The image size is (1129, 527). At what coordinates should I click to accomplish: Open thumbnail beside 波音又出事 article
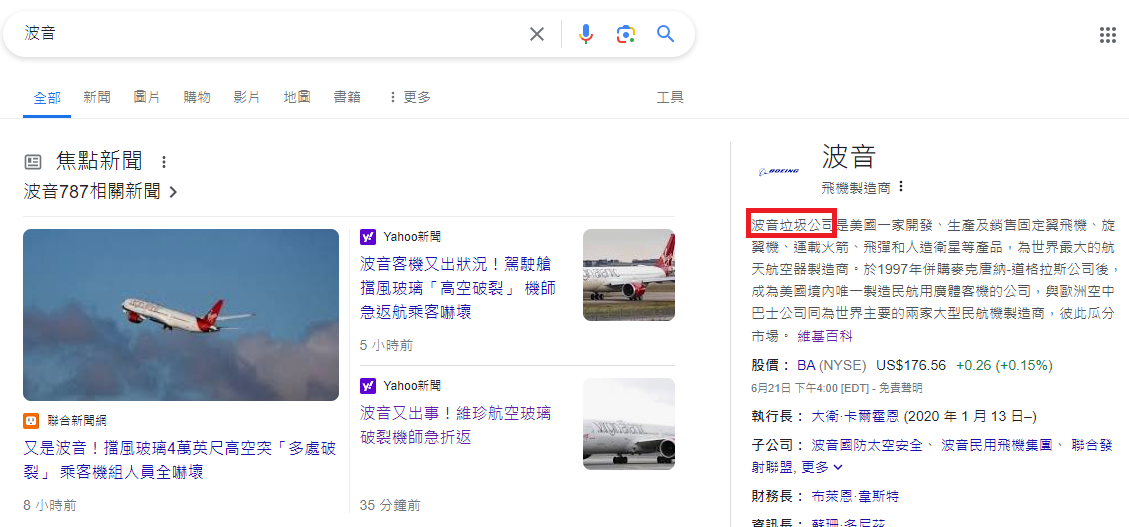629,424
